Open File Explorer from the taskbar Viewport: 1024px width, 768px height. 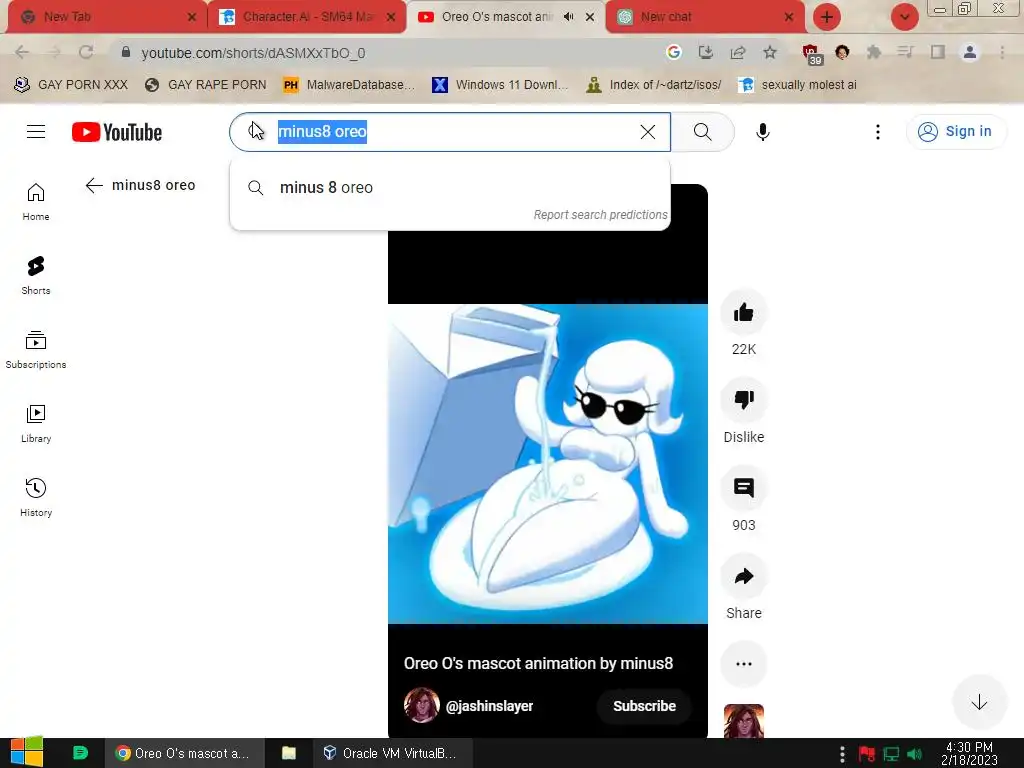click(289, 753)
